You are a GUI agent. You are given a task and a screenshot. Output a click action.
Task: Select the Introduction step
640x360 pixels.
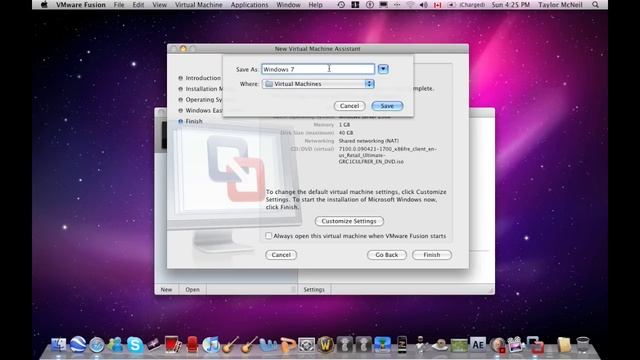click(203, 78)
